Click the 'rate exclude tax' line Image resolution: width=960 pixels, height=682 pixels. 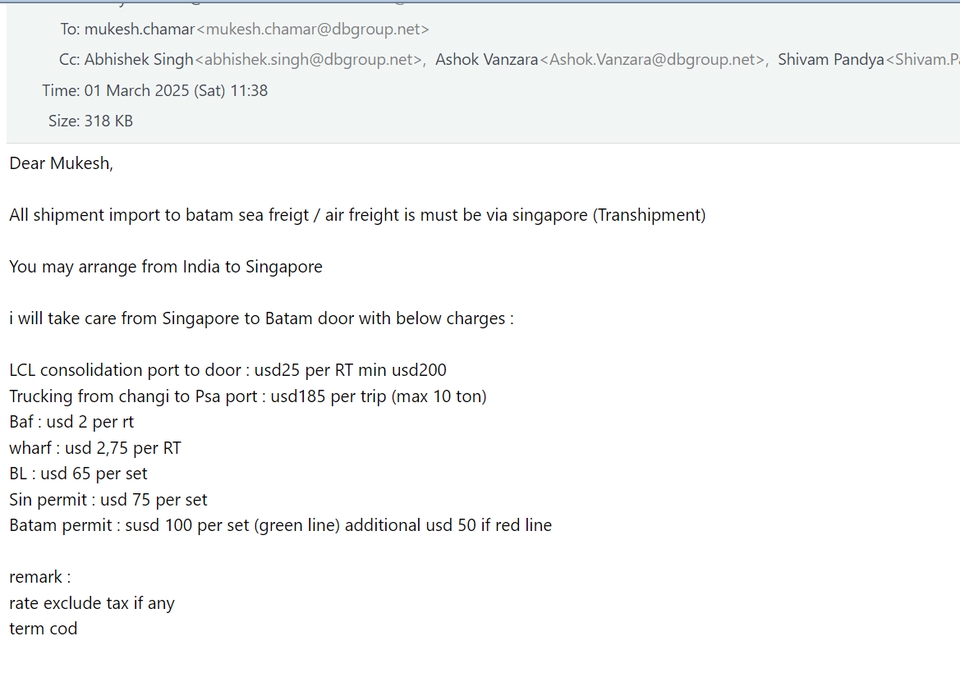click(92, 603)
